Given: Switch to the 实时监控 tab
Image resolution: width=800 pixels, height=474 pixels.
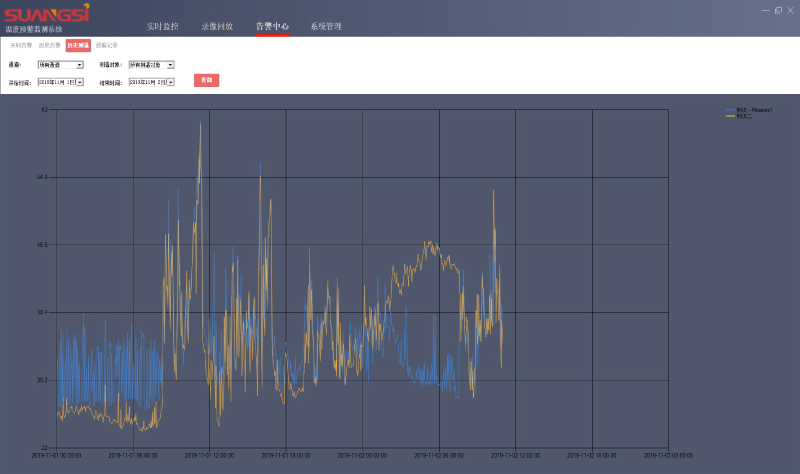Looking at the screenshot, I should 162,26.
